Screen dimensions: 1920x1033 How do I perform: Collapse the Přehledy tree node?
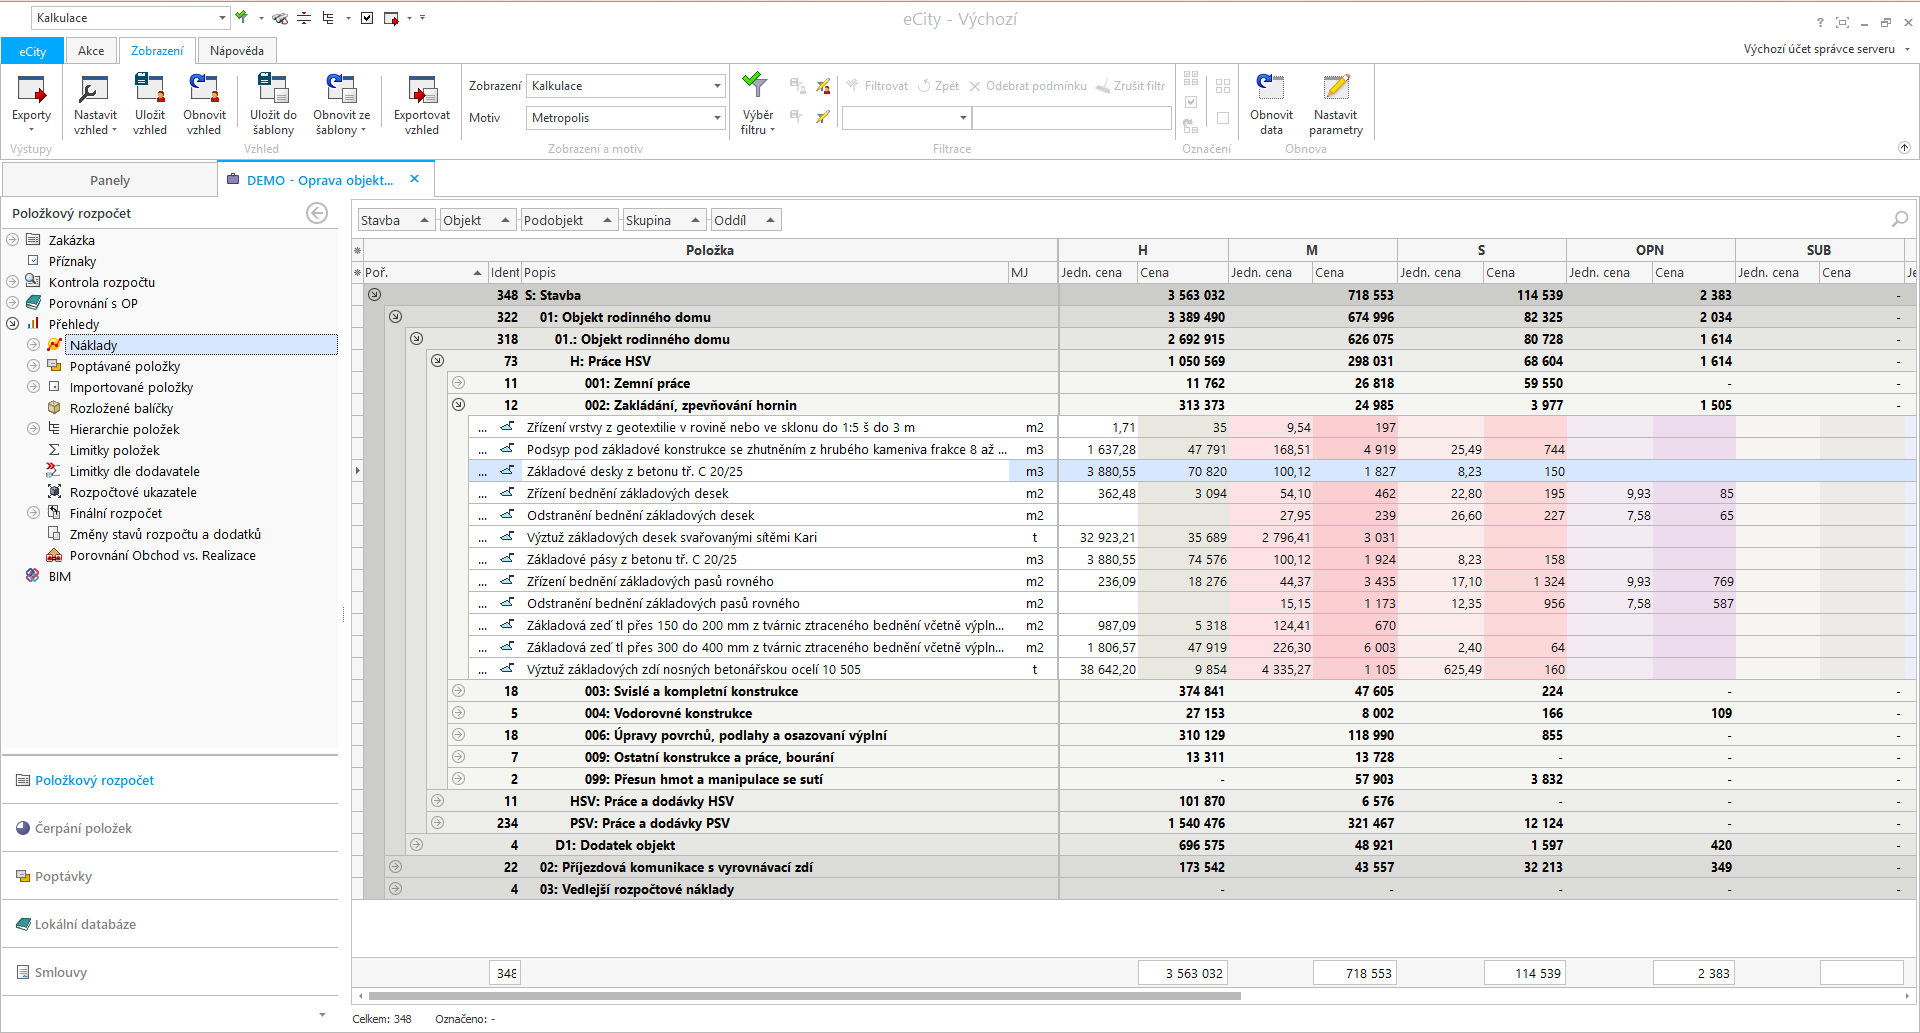click(x=13, y=324)
